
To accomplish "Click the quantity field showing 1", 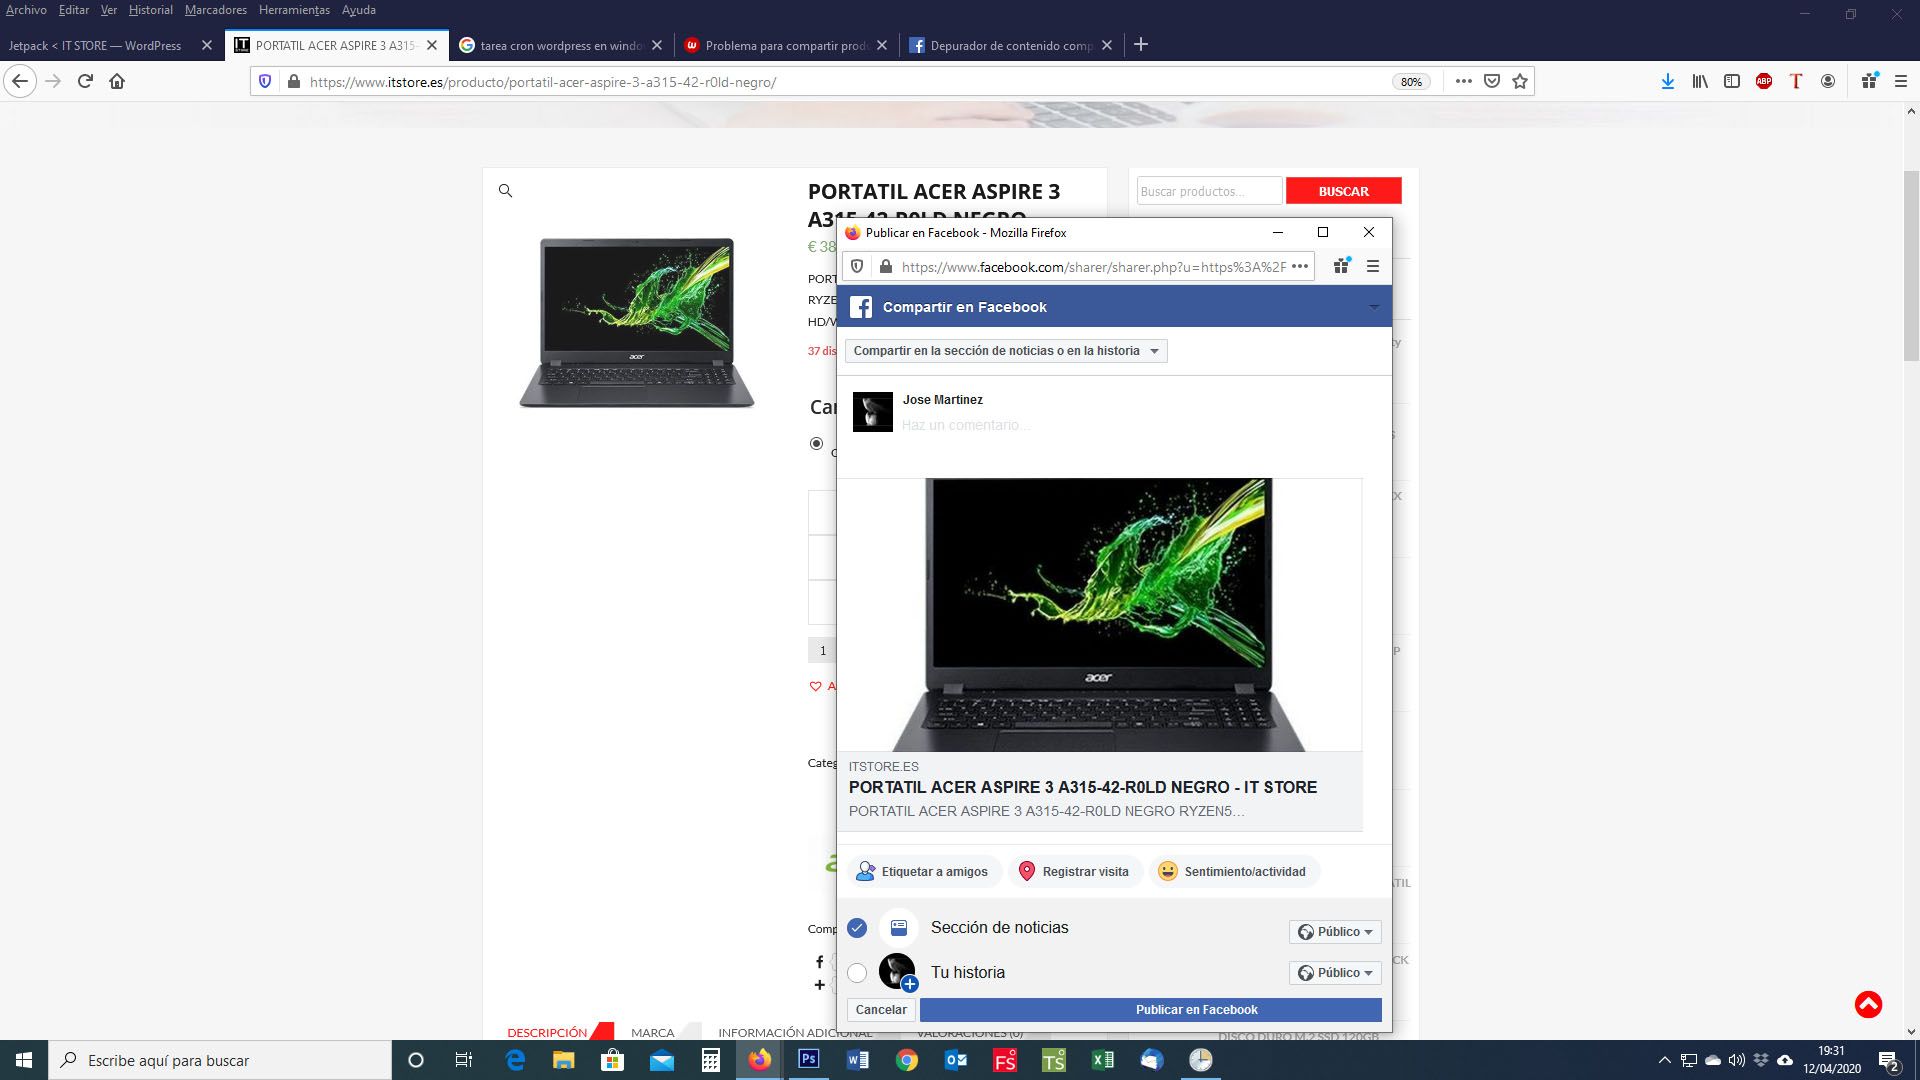I will click(x=823, y=650).
